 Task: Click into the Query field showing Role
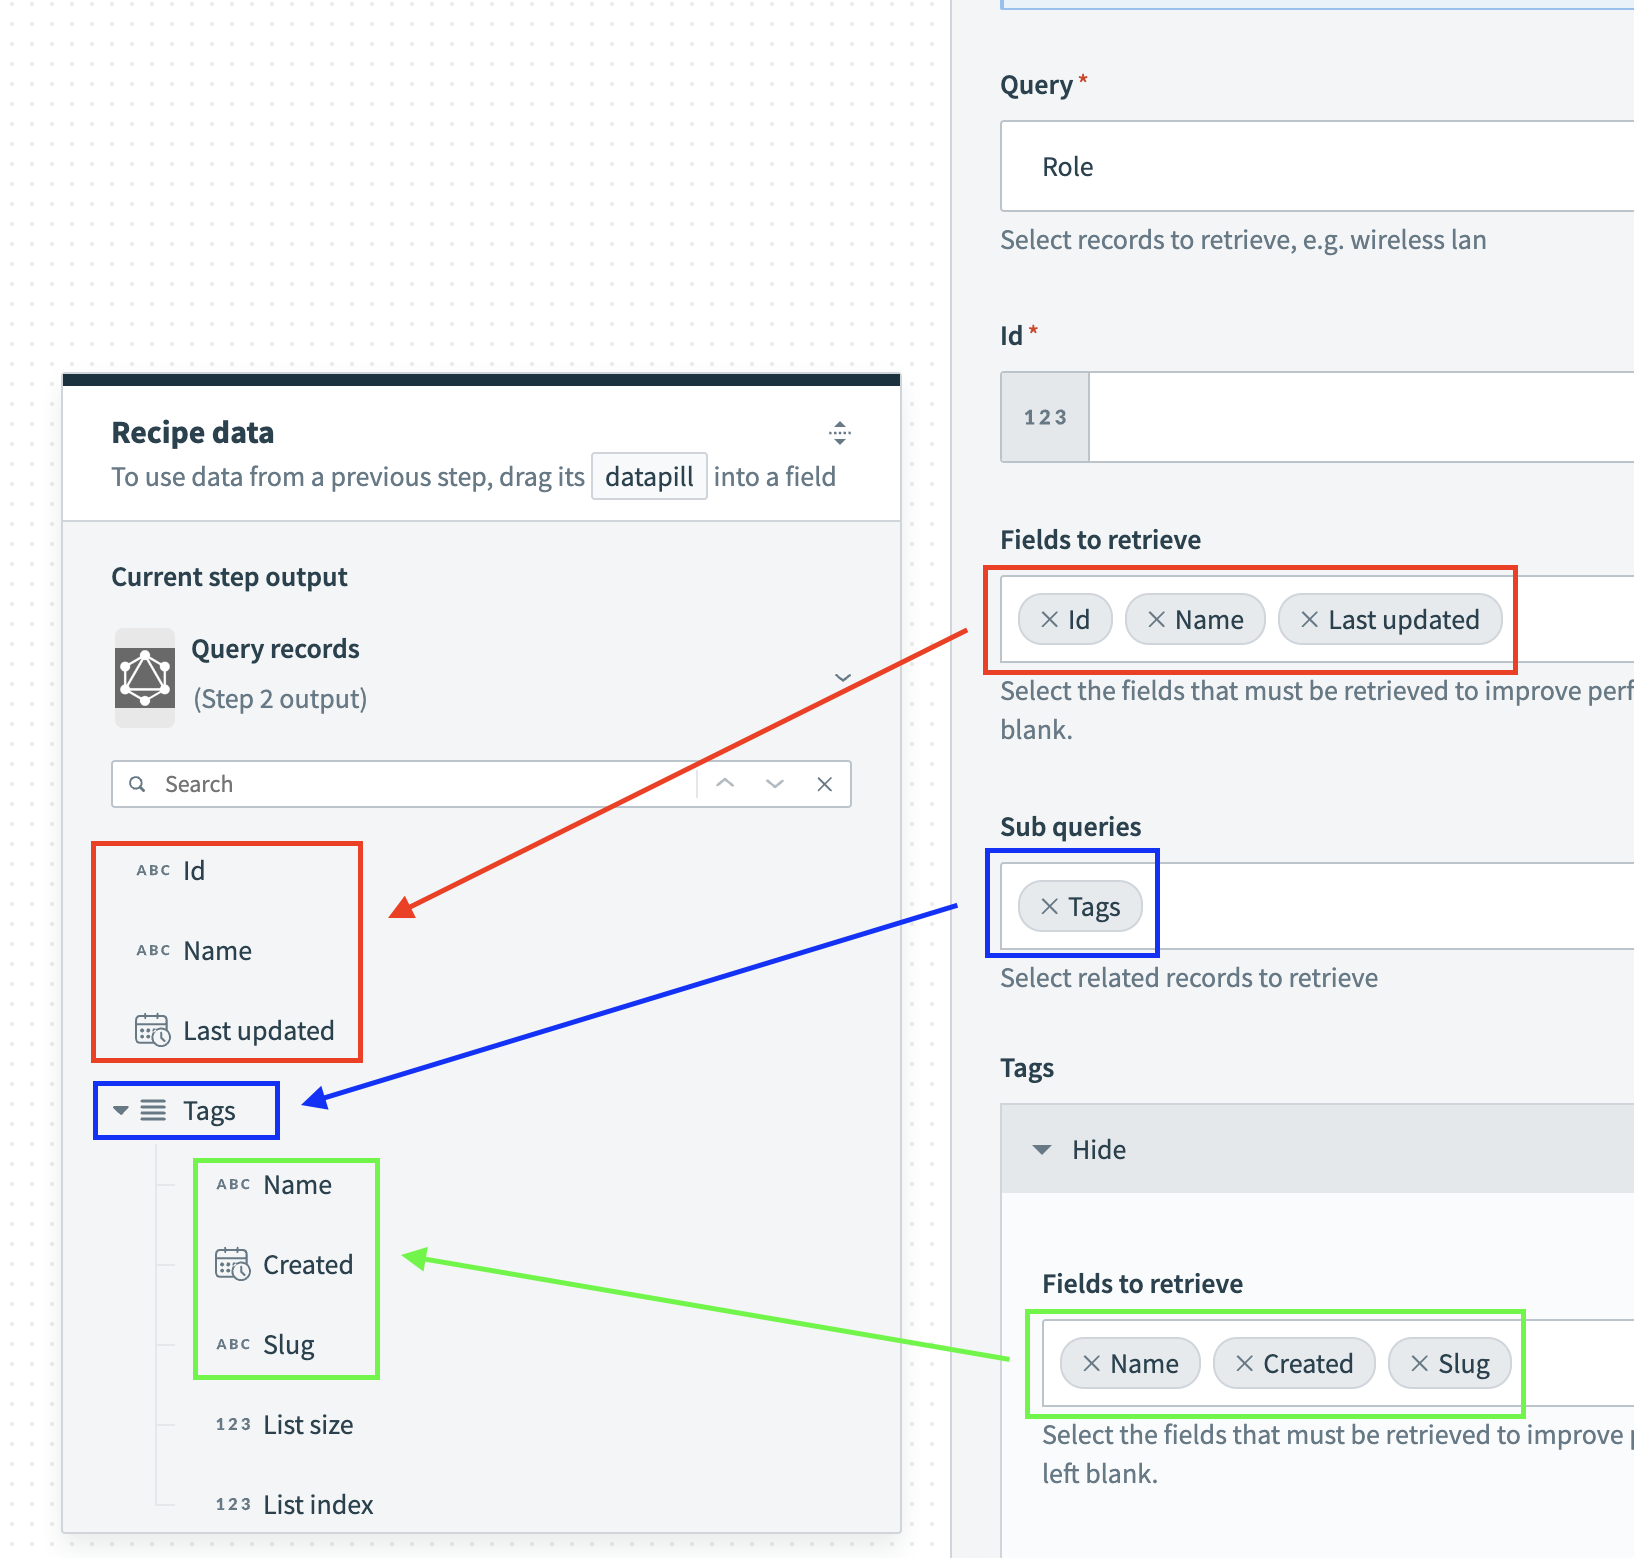[1200, 167]
